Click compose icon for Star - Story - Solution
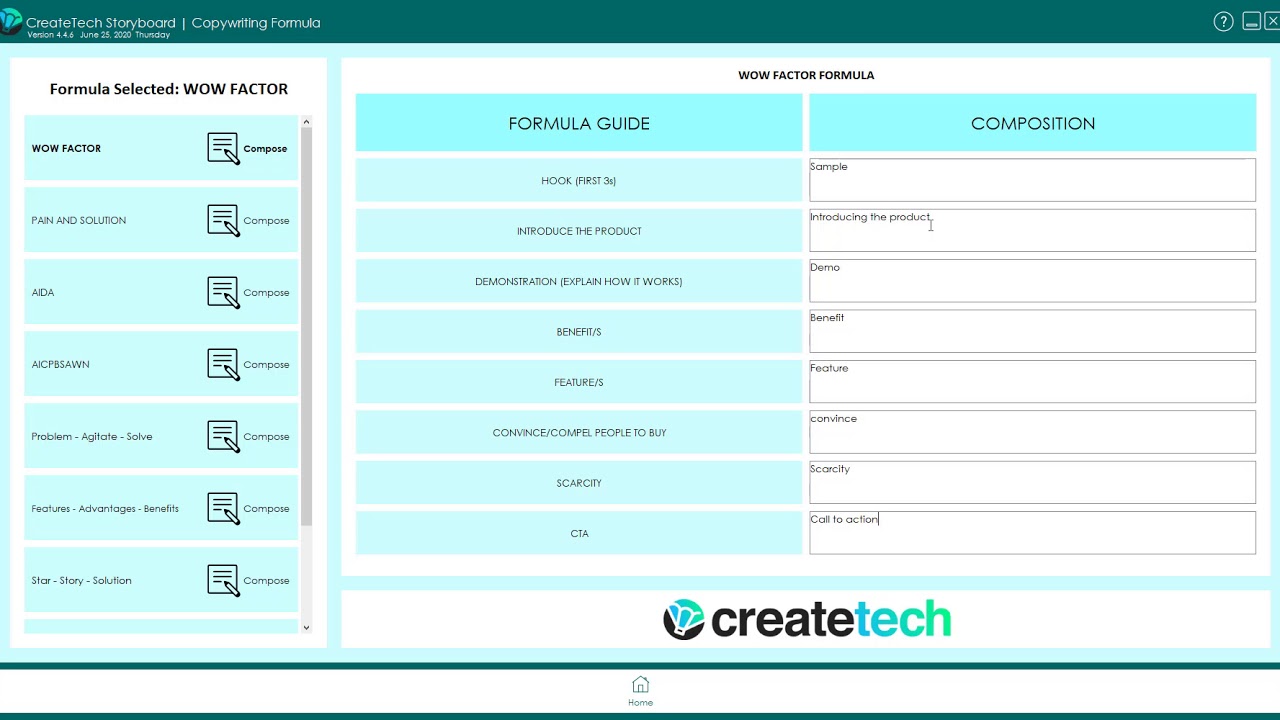 tap(223, 580)
